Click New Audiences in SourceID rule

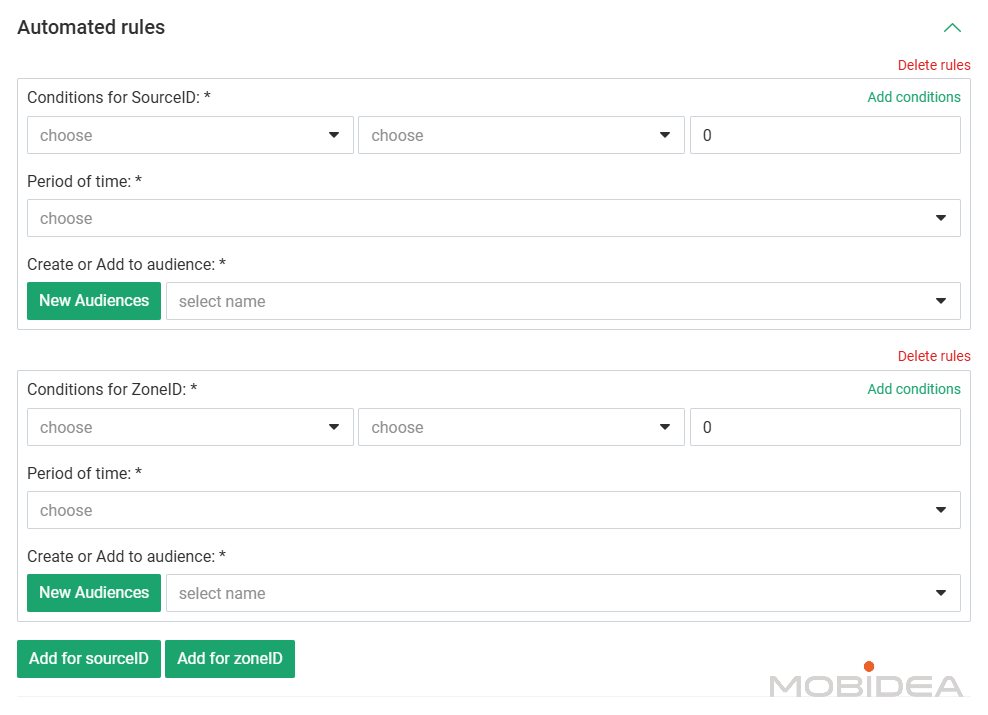94,301
